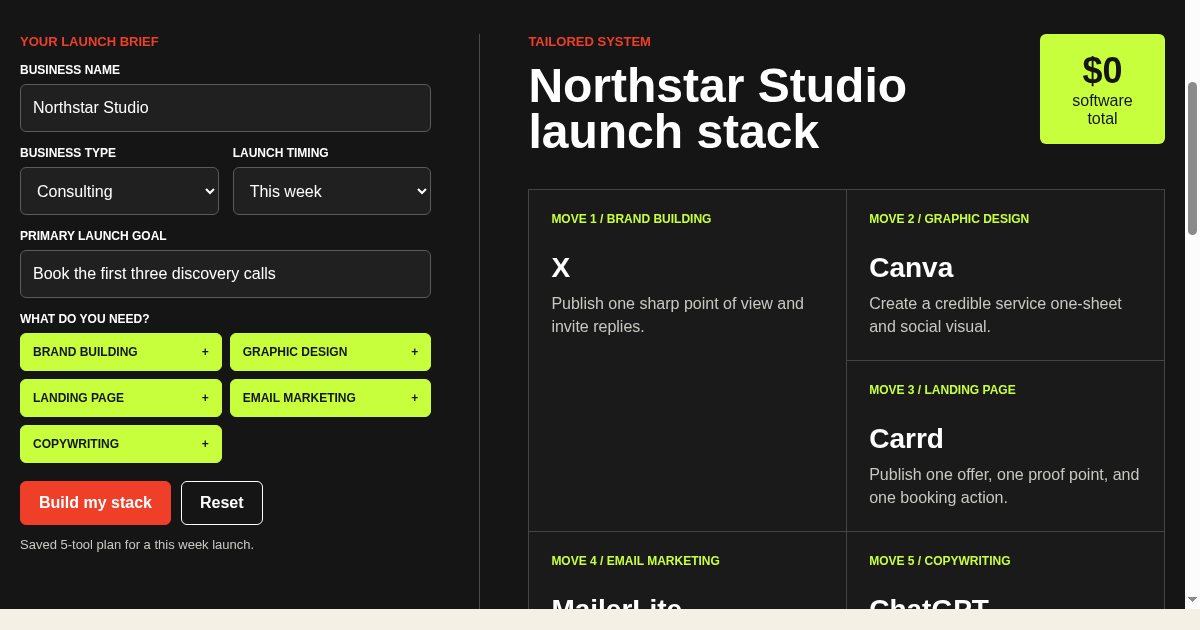The height and width of the screenshot is (630, 1200).
Task: Click the scrollbar down arrow
Action: point(1192,599)
